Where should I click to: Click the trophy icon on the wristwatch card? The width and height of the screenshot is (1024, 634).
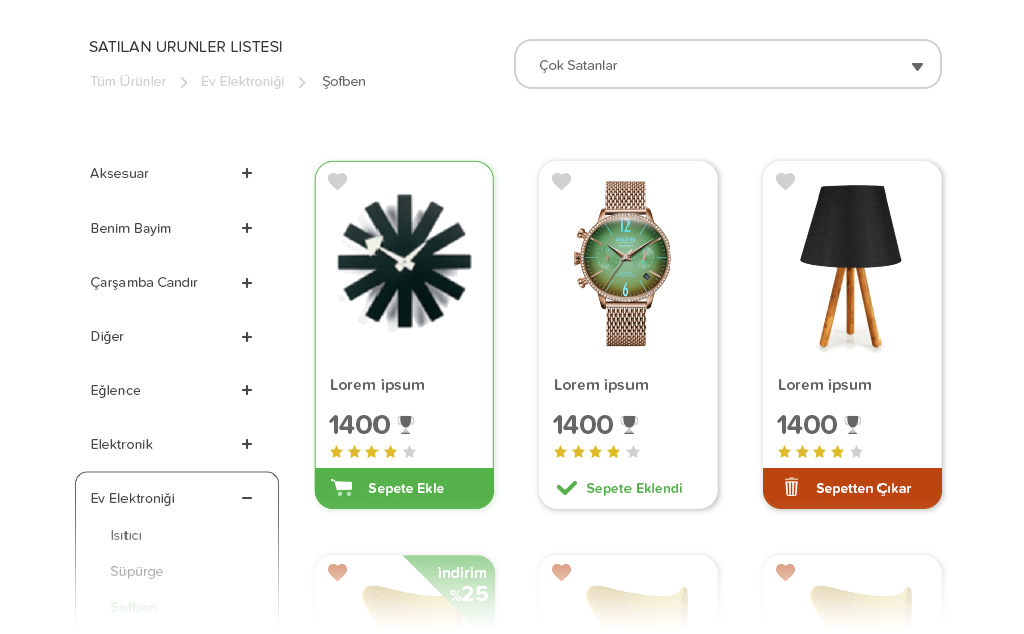coord(629,424)
